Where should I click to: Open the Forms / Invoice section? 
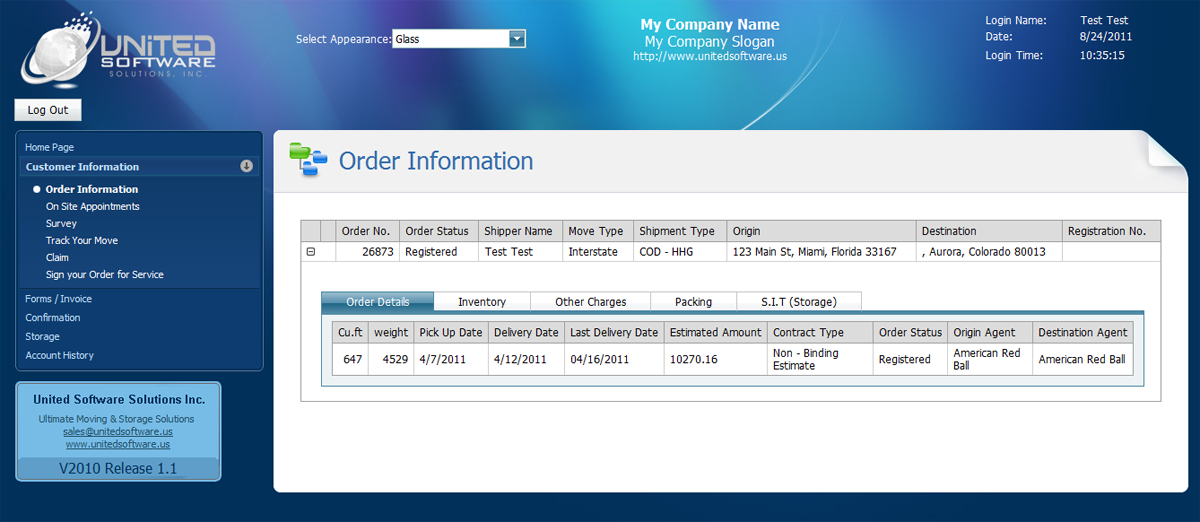point(58,298)
